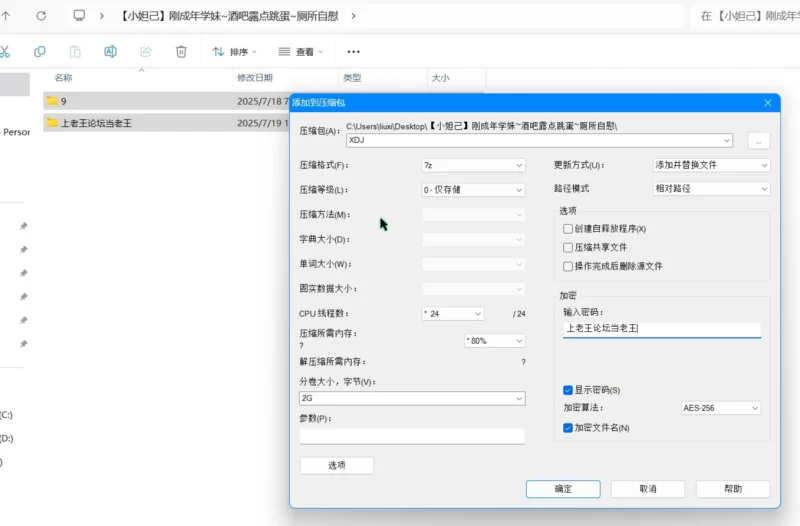
Task: Open the 更新方式 dropdown showing 添加并替换文件
Action: click(x=711, y=165)
